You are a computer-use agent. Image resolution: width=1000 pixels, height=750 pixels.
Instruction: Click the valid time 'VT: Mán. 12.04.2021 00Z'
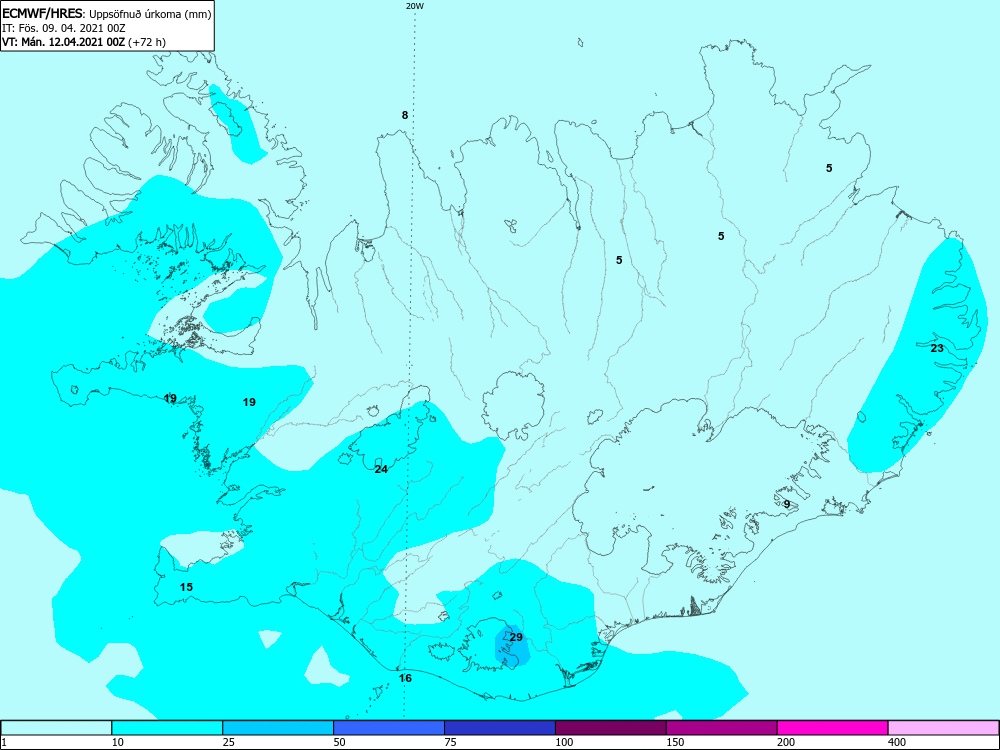64,42
